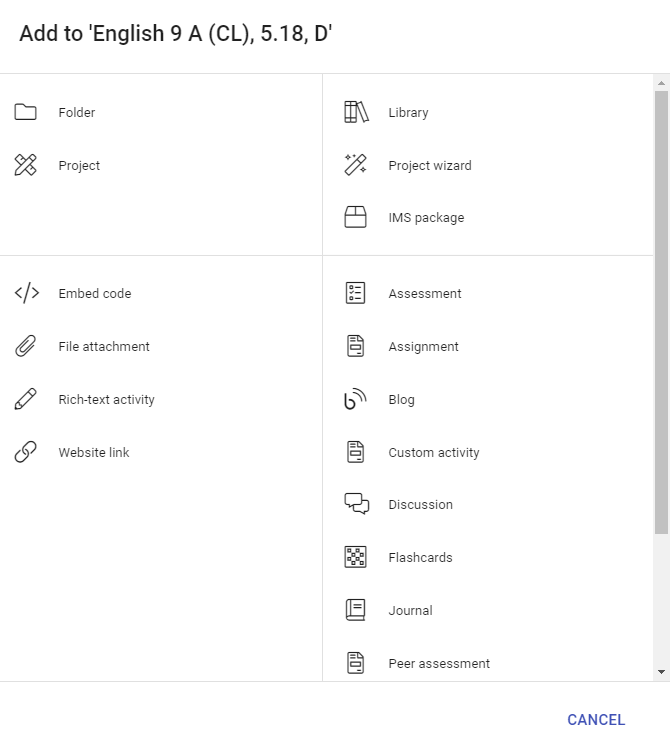Choose the IMS package box icon

pyautogui.click(x=356, y=218)
